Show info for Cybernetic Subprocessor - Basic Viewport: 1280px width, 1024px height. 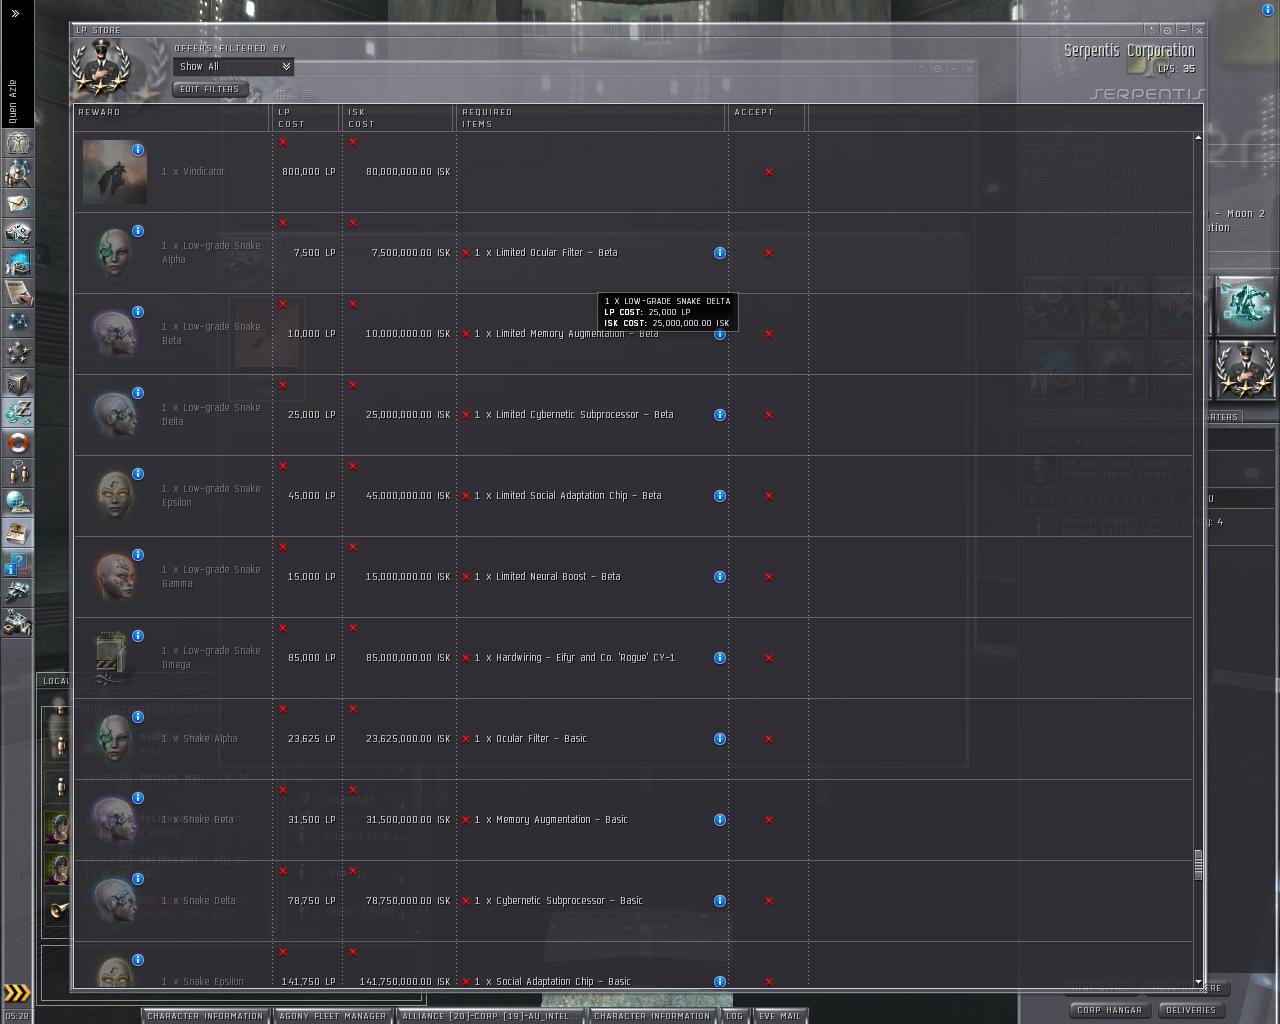719,901
